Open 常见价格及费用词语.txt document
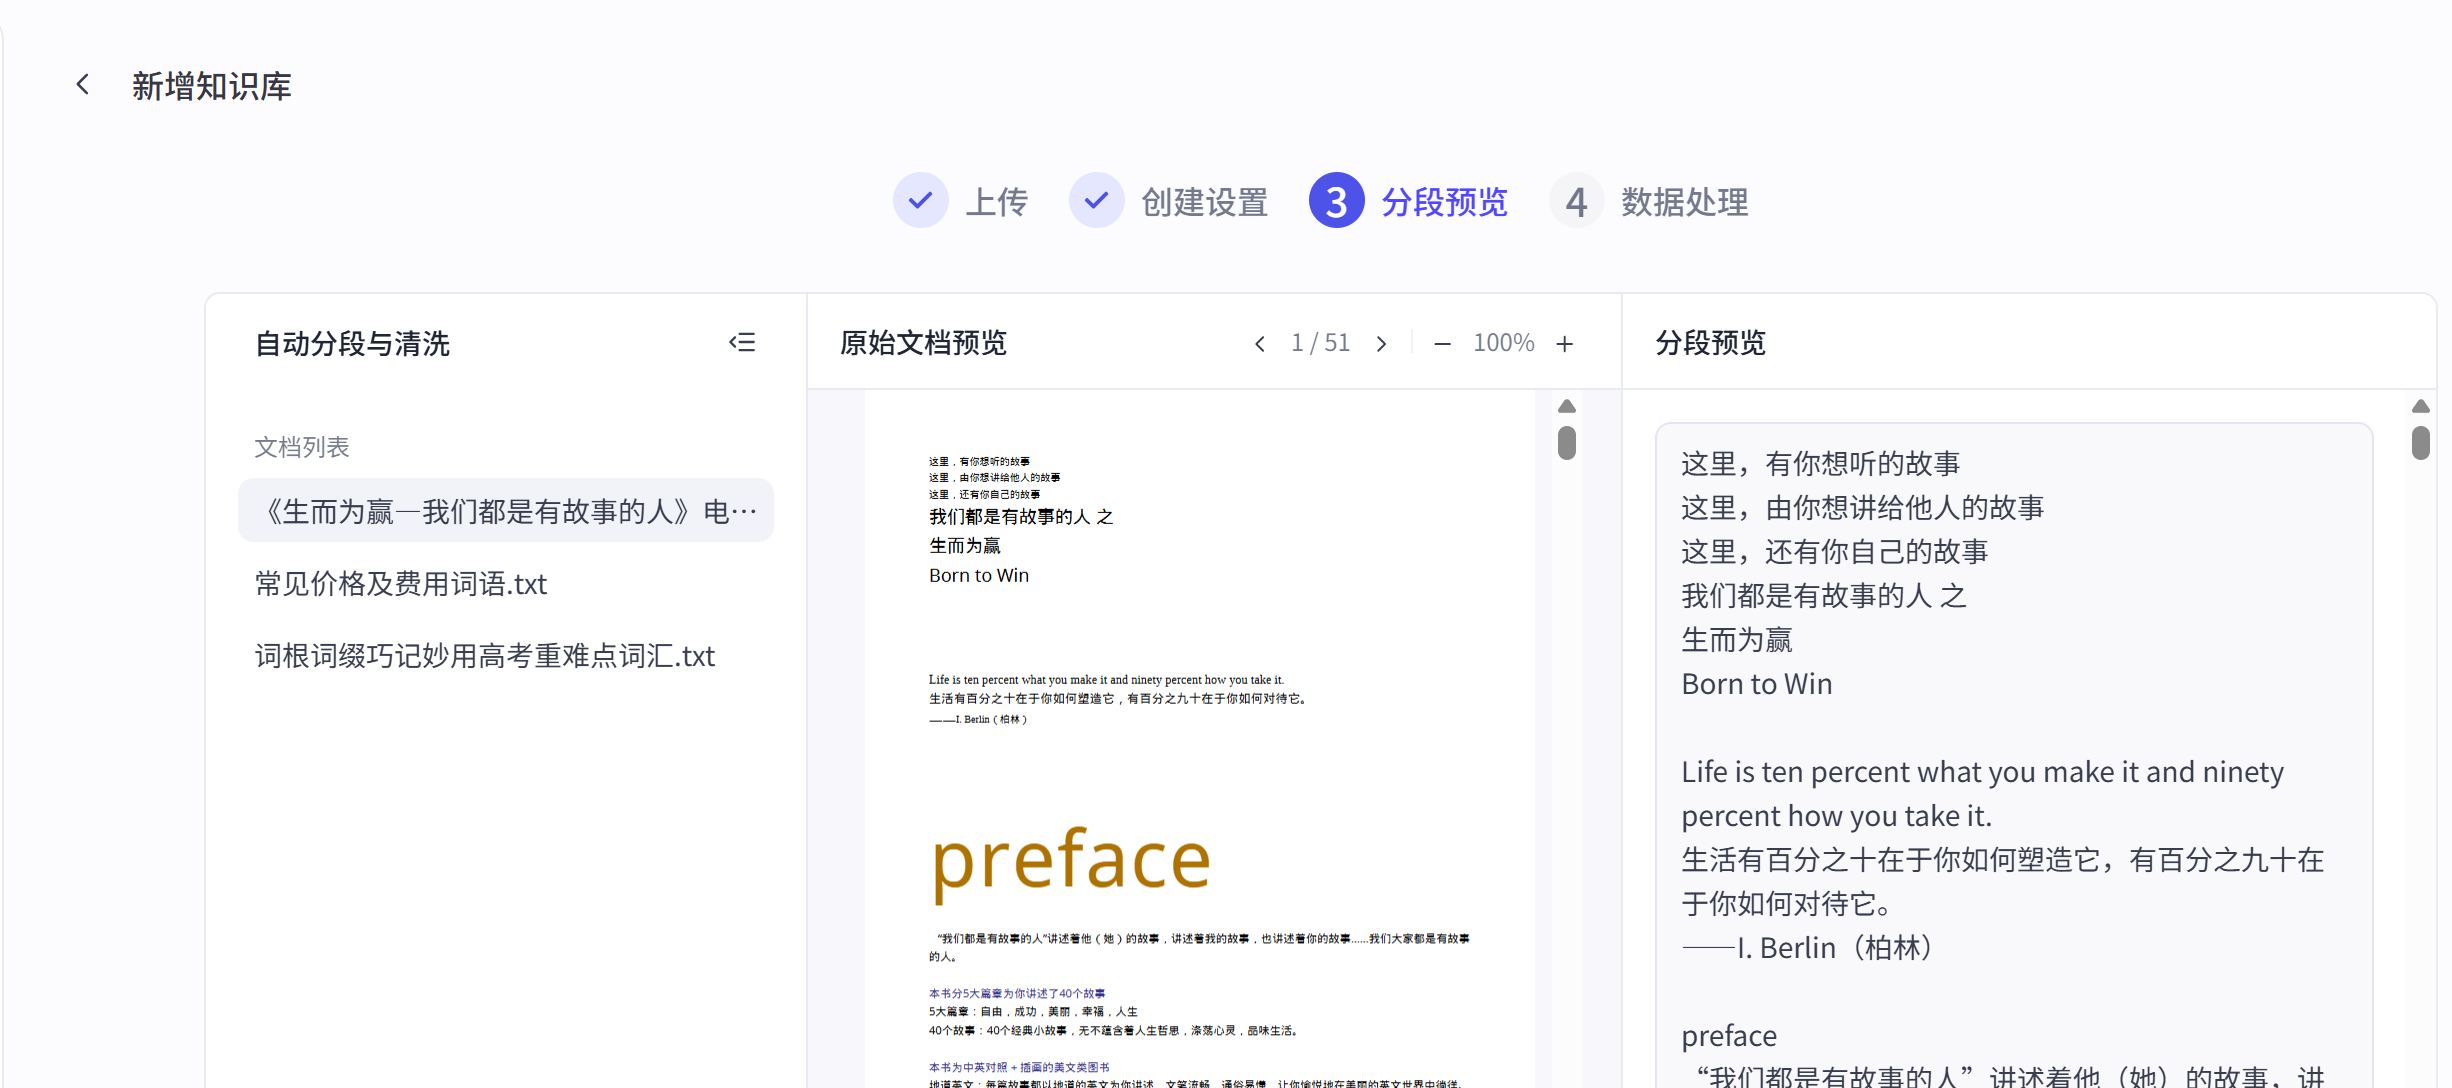 coord(401,584)
